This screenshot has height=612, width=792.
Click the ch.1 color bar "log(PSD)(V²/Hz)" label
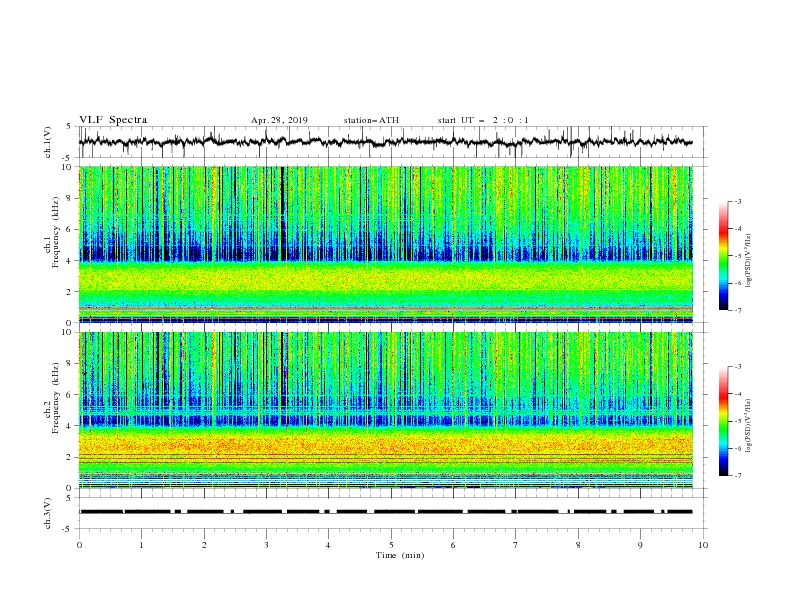tap(749, 261)
